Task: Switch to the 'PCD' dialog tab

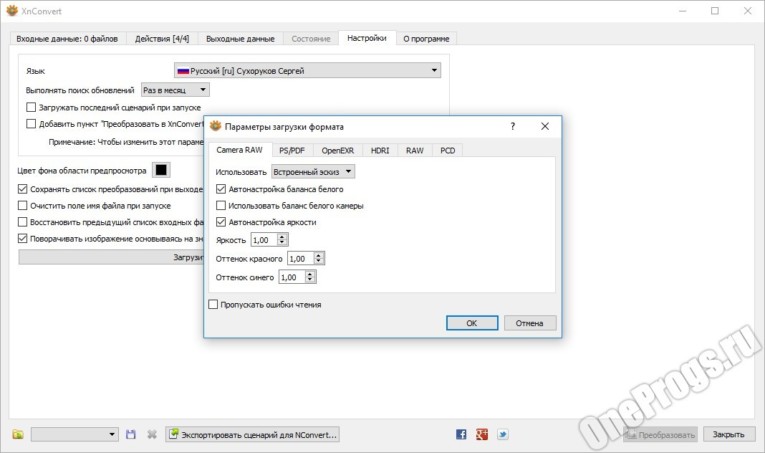Action: point(447,151)
